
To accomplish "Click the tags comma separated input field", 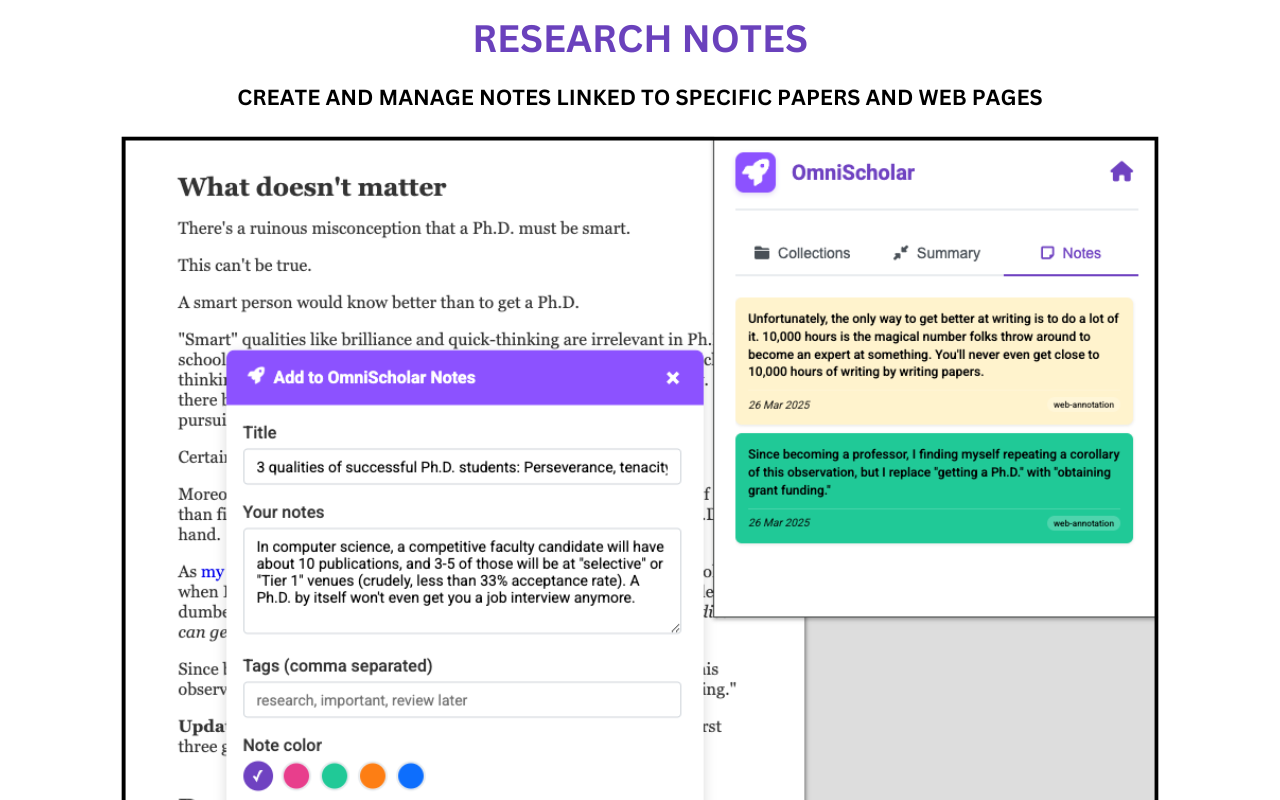I will coord(461,699).
